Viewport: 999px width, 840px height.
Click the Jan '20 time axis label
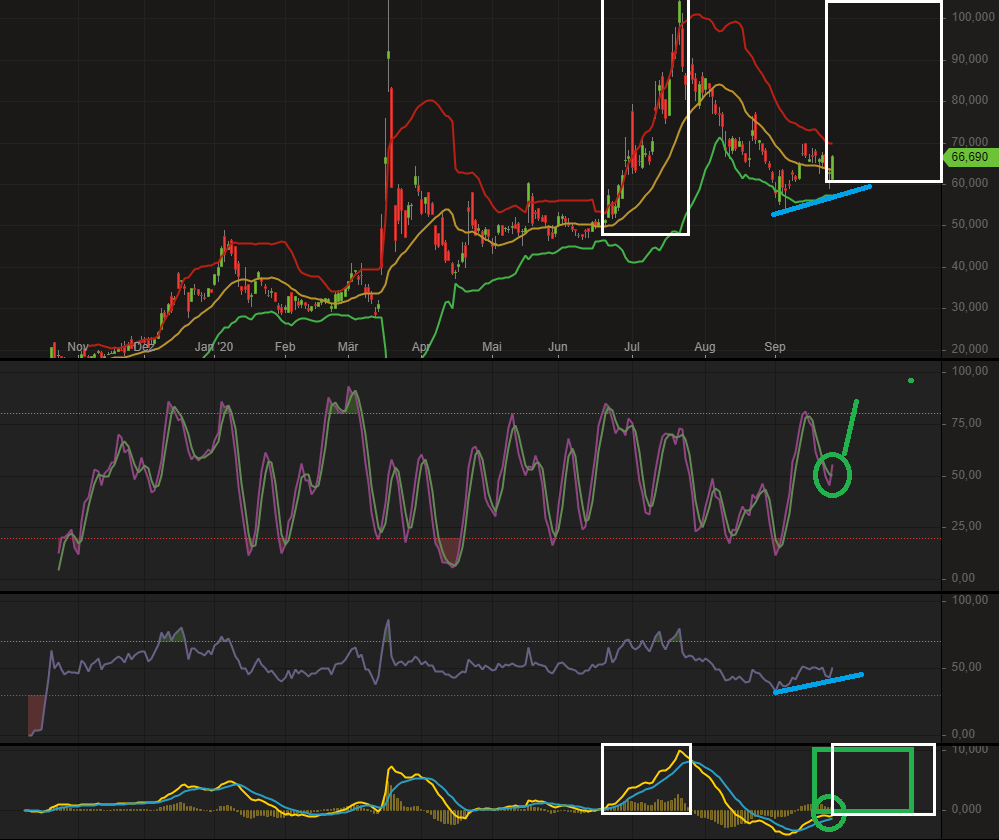pos(214,347)
